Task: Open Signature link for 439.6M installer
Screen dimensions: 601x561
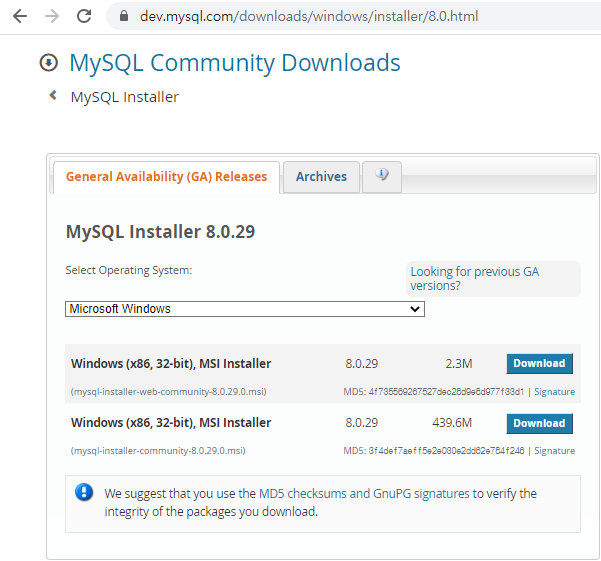Action: click(x=554, y=451)
